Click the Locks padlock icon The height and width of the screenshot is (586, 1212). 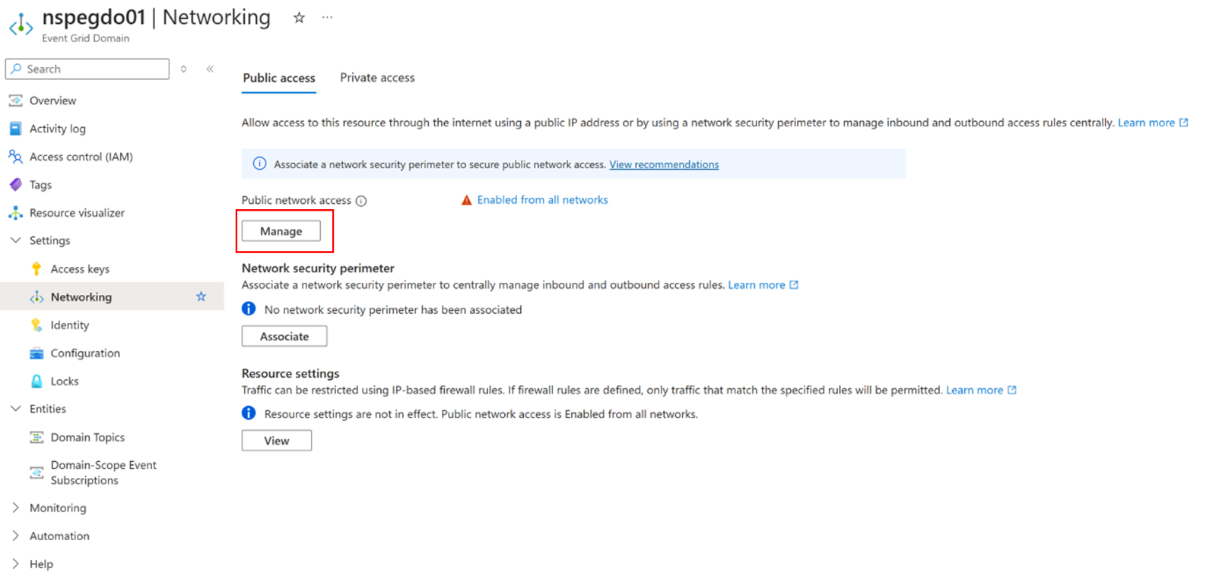coord(37,381)
